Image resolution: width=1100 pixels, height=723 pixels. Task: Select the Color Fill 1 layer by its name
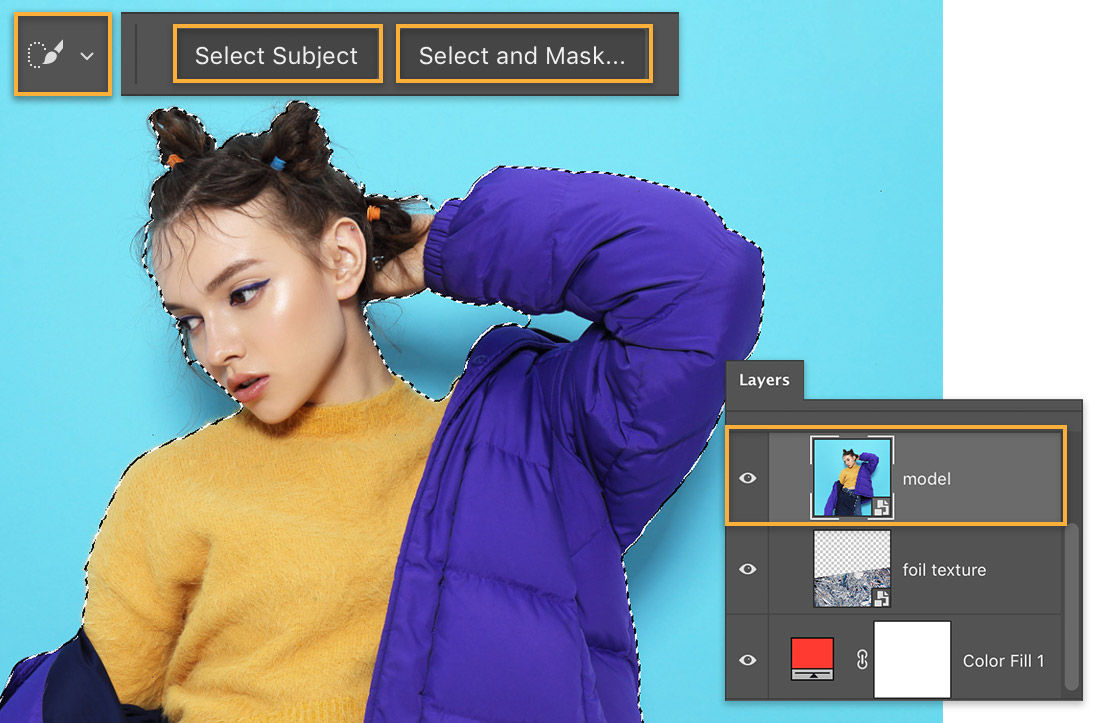[1005, 660]
